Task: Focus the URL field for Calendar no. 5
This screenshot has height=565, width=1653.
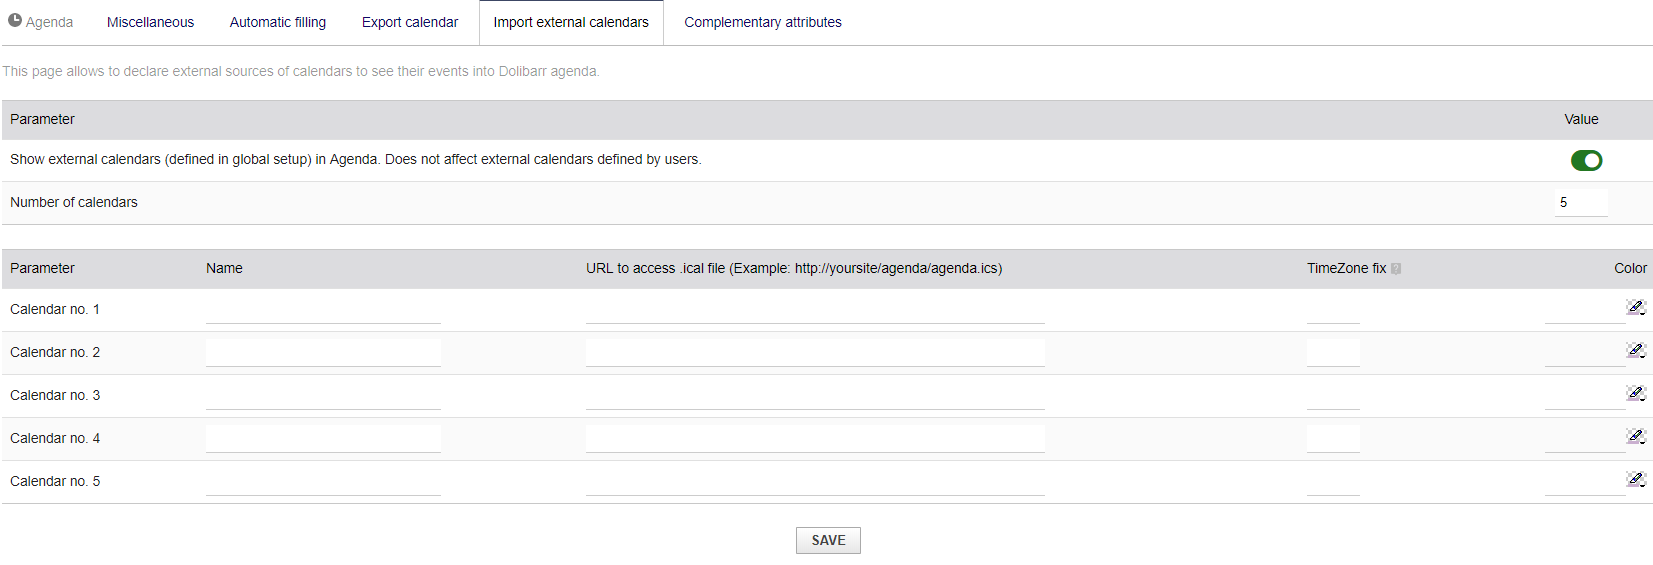Action: pos(815,482)
